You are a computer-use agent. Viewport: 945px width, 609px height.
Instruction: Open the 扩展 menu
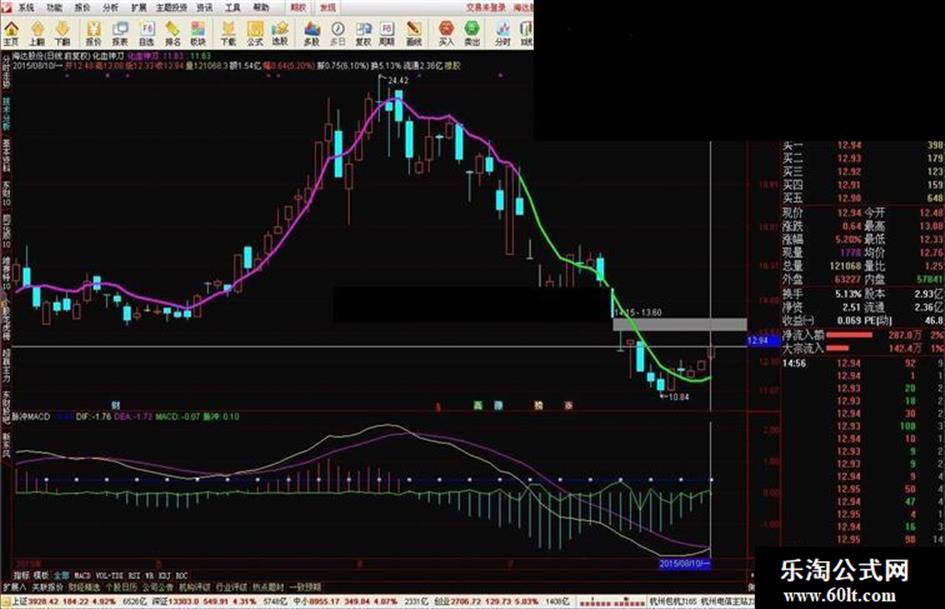tap(139, 8)
